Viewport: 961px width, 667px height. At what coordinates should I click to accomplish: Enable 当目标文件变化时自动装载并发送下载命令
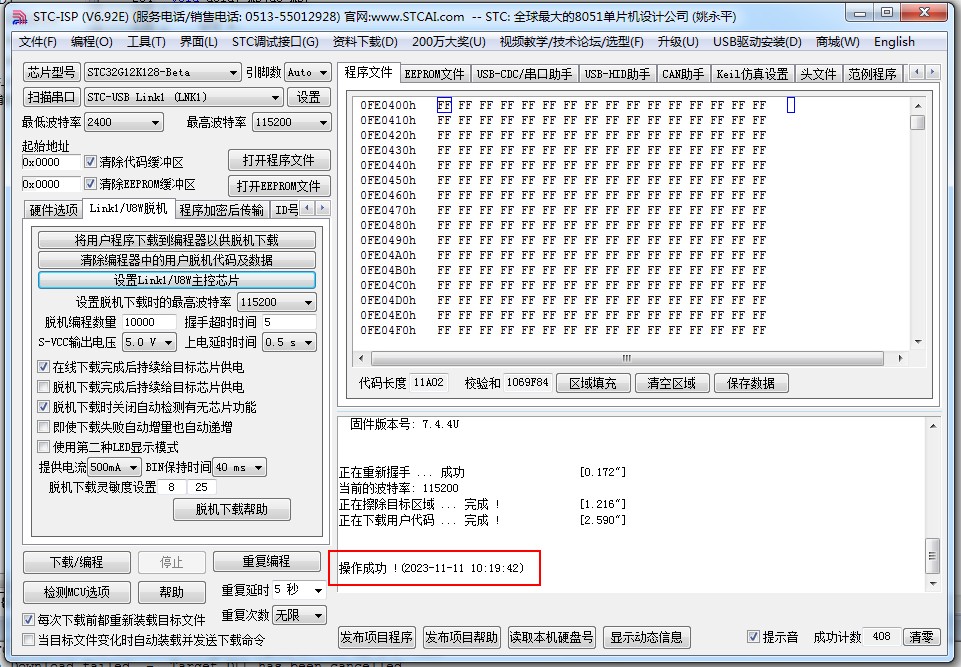point(28,640)
